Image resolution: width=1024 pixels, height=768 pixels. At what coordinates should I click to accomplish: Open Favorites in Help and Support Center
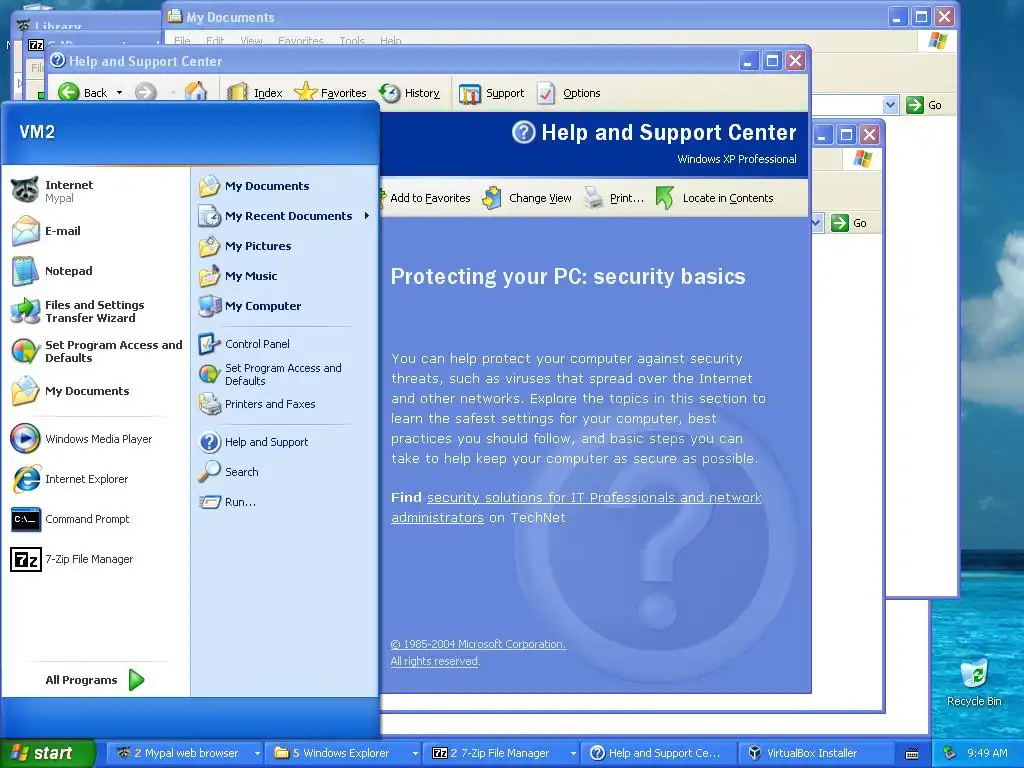[330, 93]
